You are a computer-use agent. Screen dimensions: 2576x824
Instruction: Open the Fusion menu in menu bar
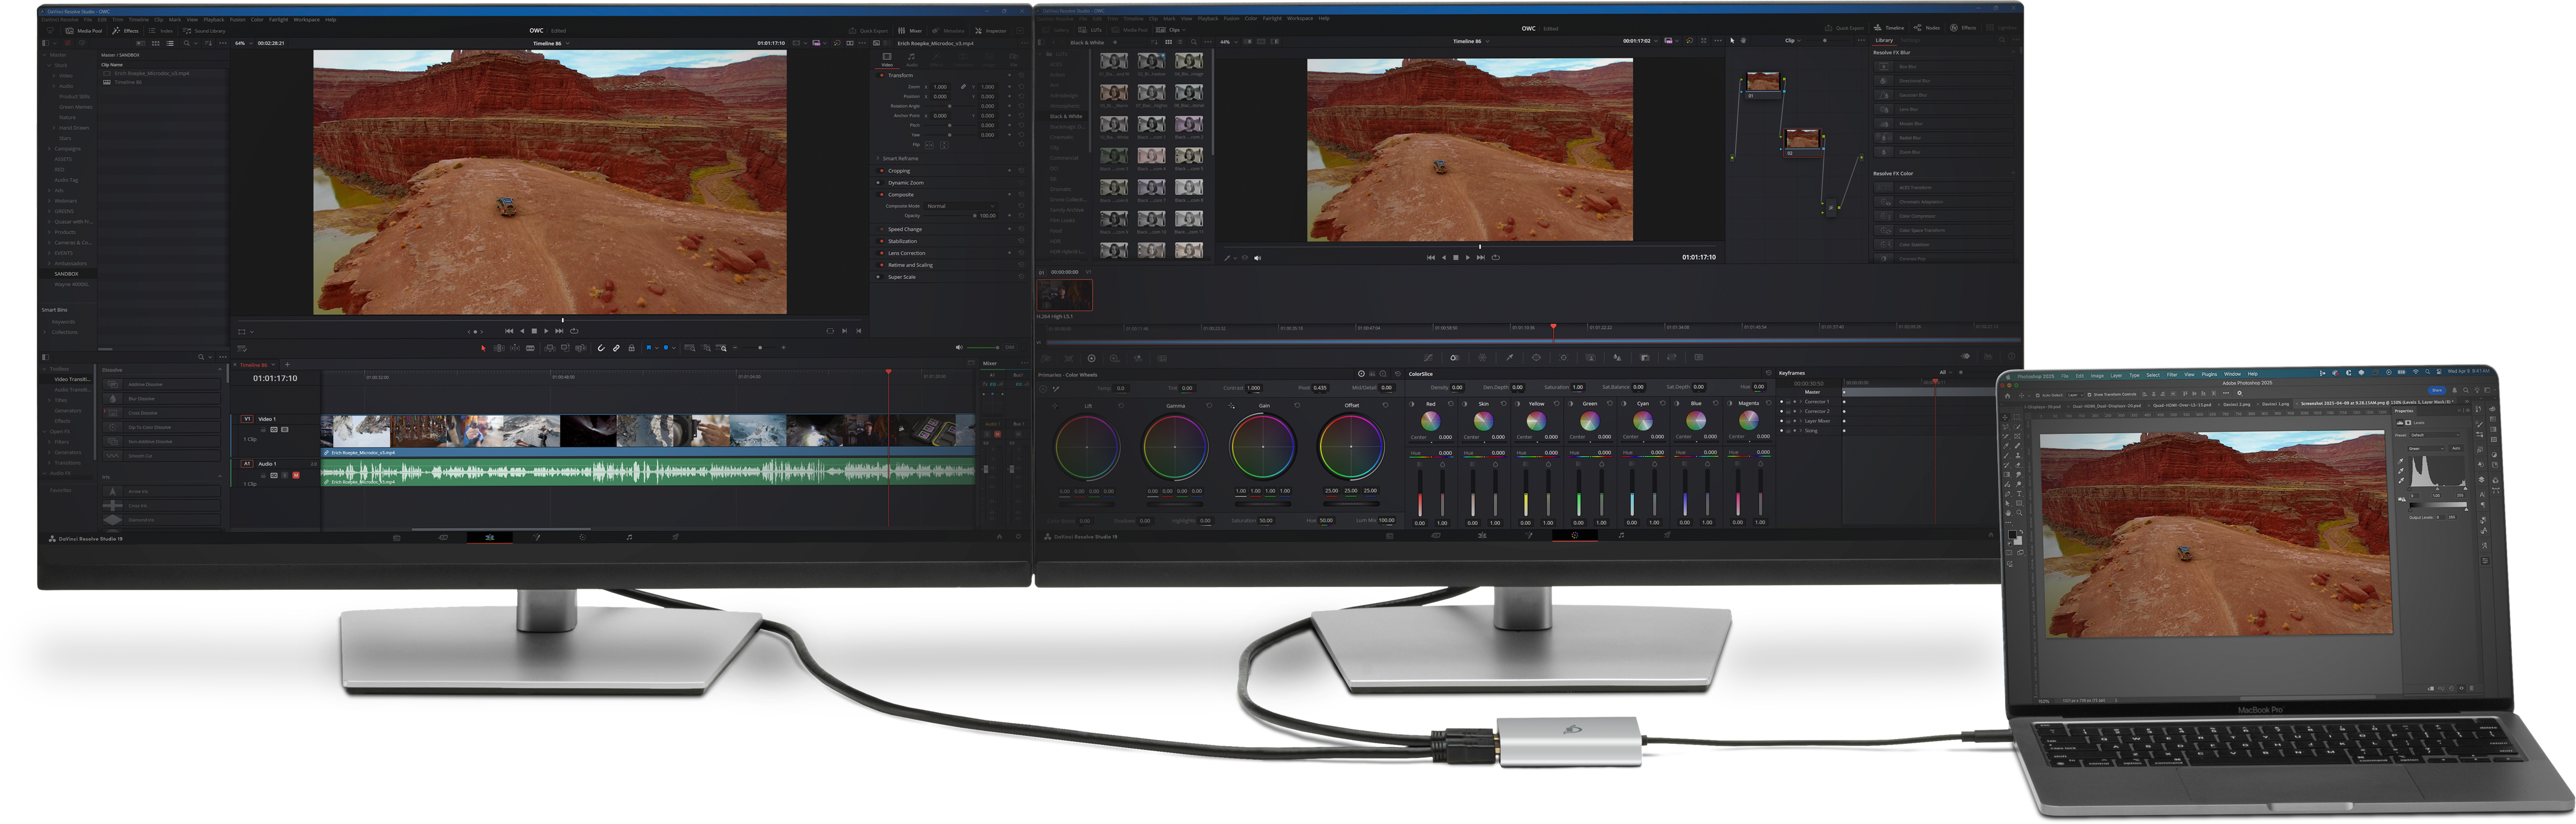click(x=237, y=19)
